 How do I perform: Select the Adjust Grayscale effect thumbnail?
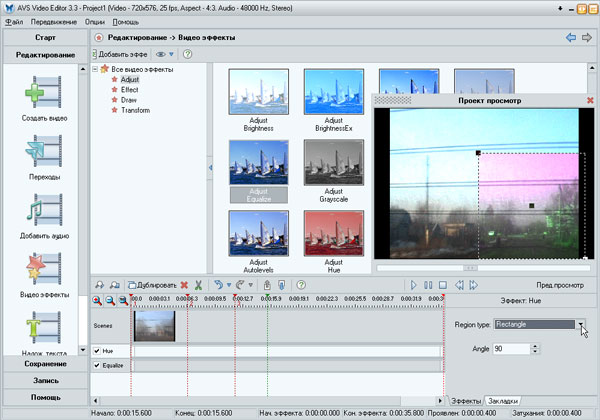(334, 163)
